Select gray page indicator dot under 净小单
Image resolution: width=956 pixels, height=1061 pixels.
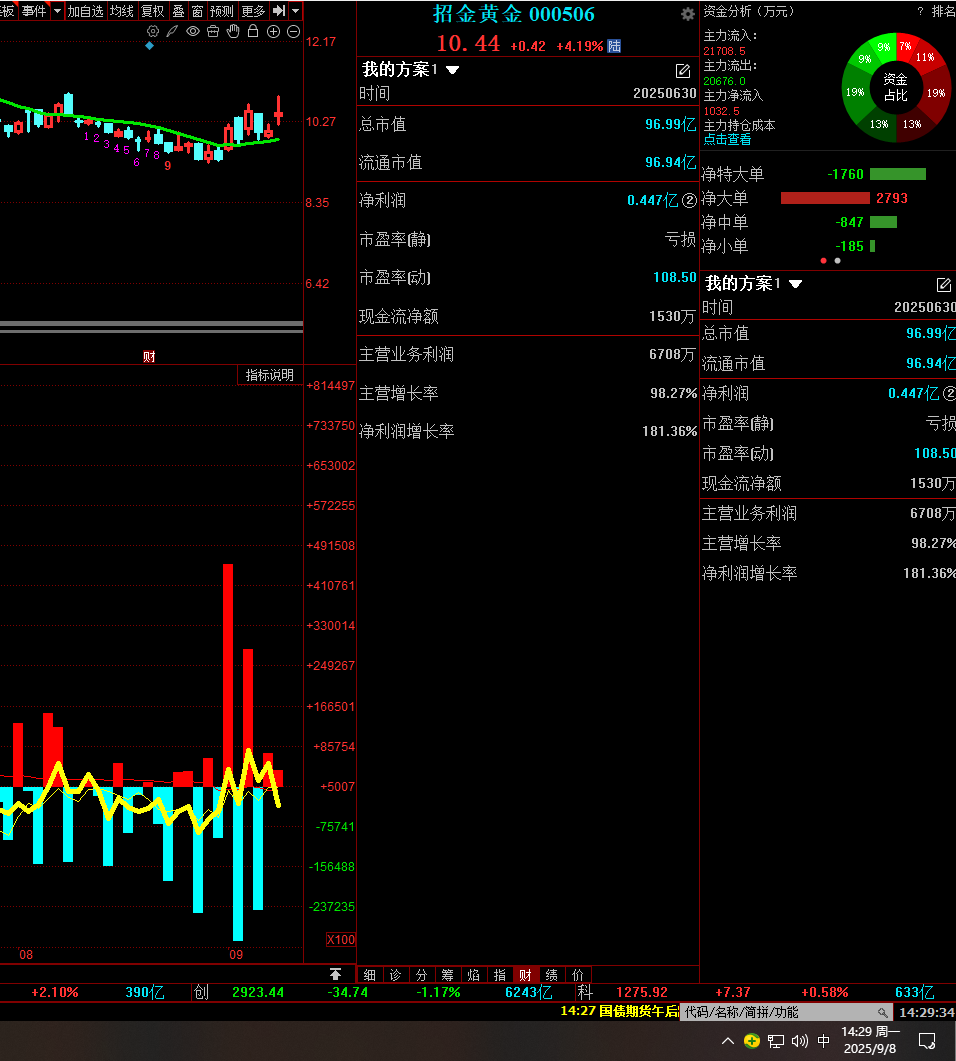[838, 261]
